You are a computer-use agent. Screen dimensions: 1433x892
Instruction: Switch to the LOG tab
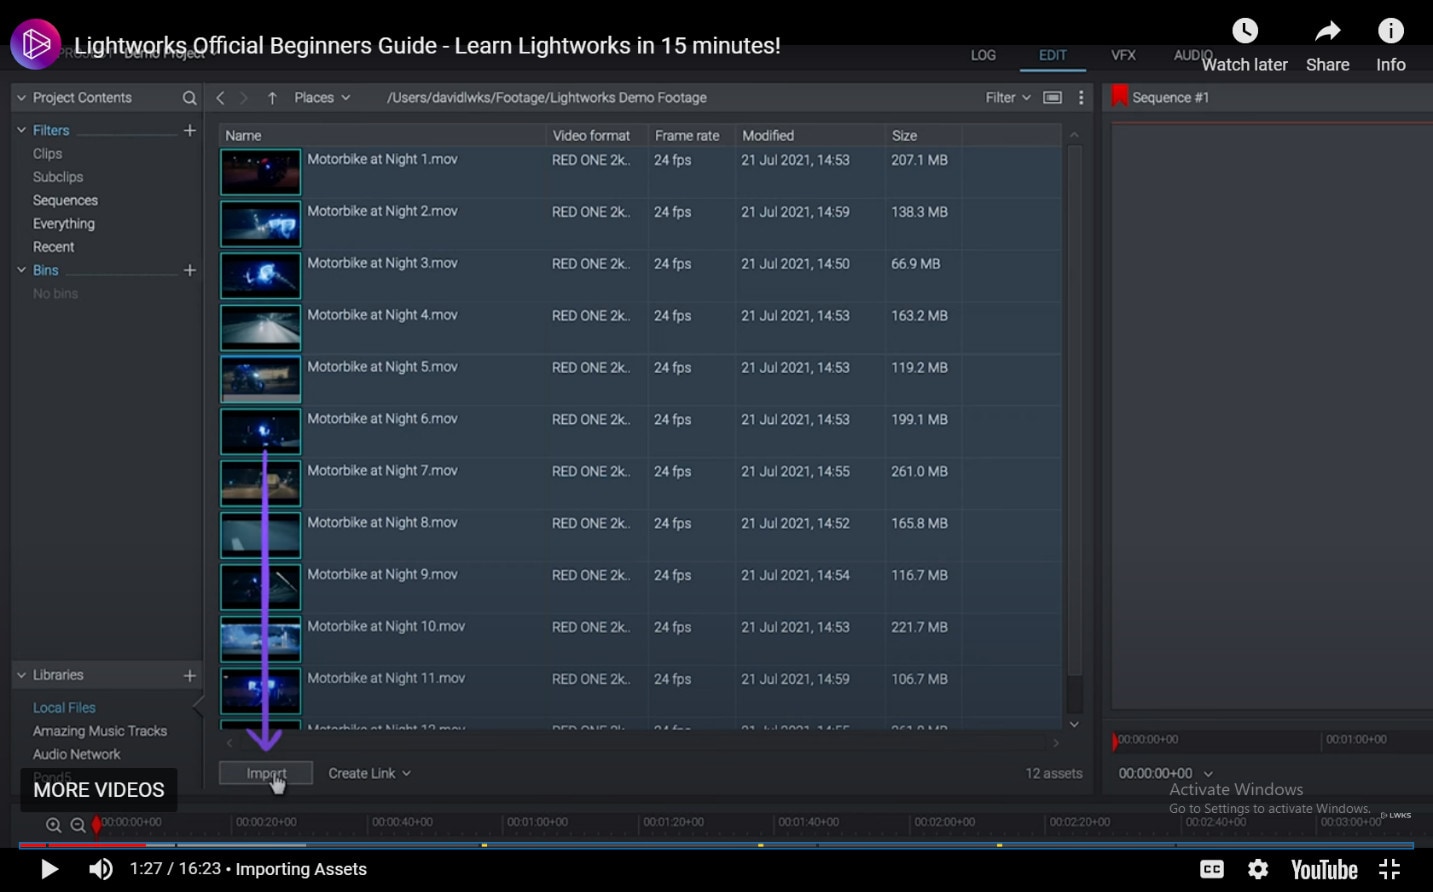coord(983,56)
